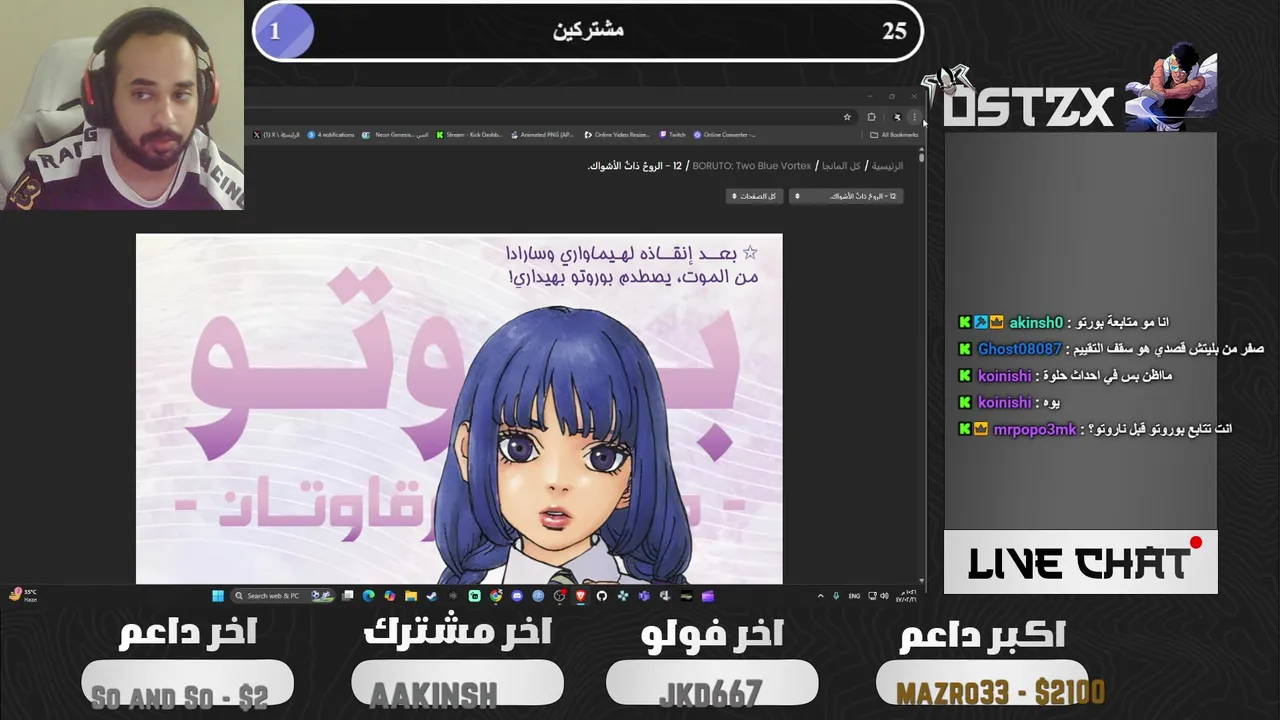This screenshot has width=1280, height=720.
Task: Show hidden system tray icons
Action: [x=821, y=596]
